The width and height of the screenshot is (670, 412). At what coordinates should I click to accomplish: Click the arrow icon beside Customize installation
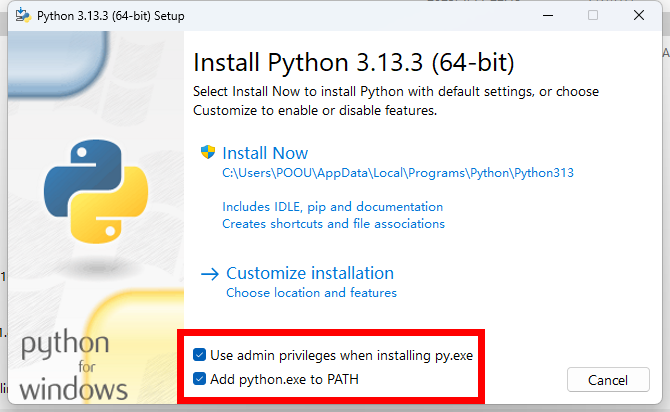tap(210, 274)
